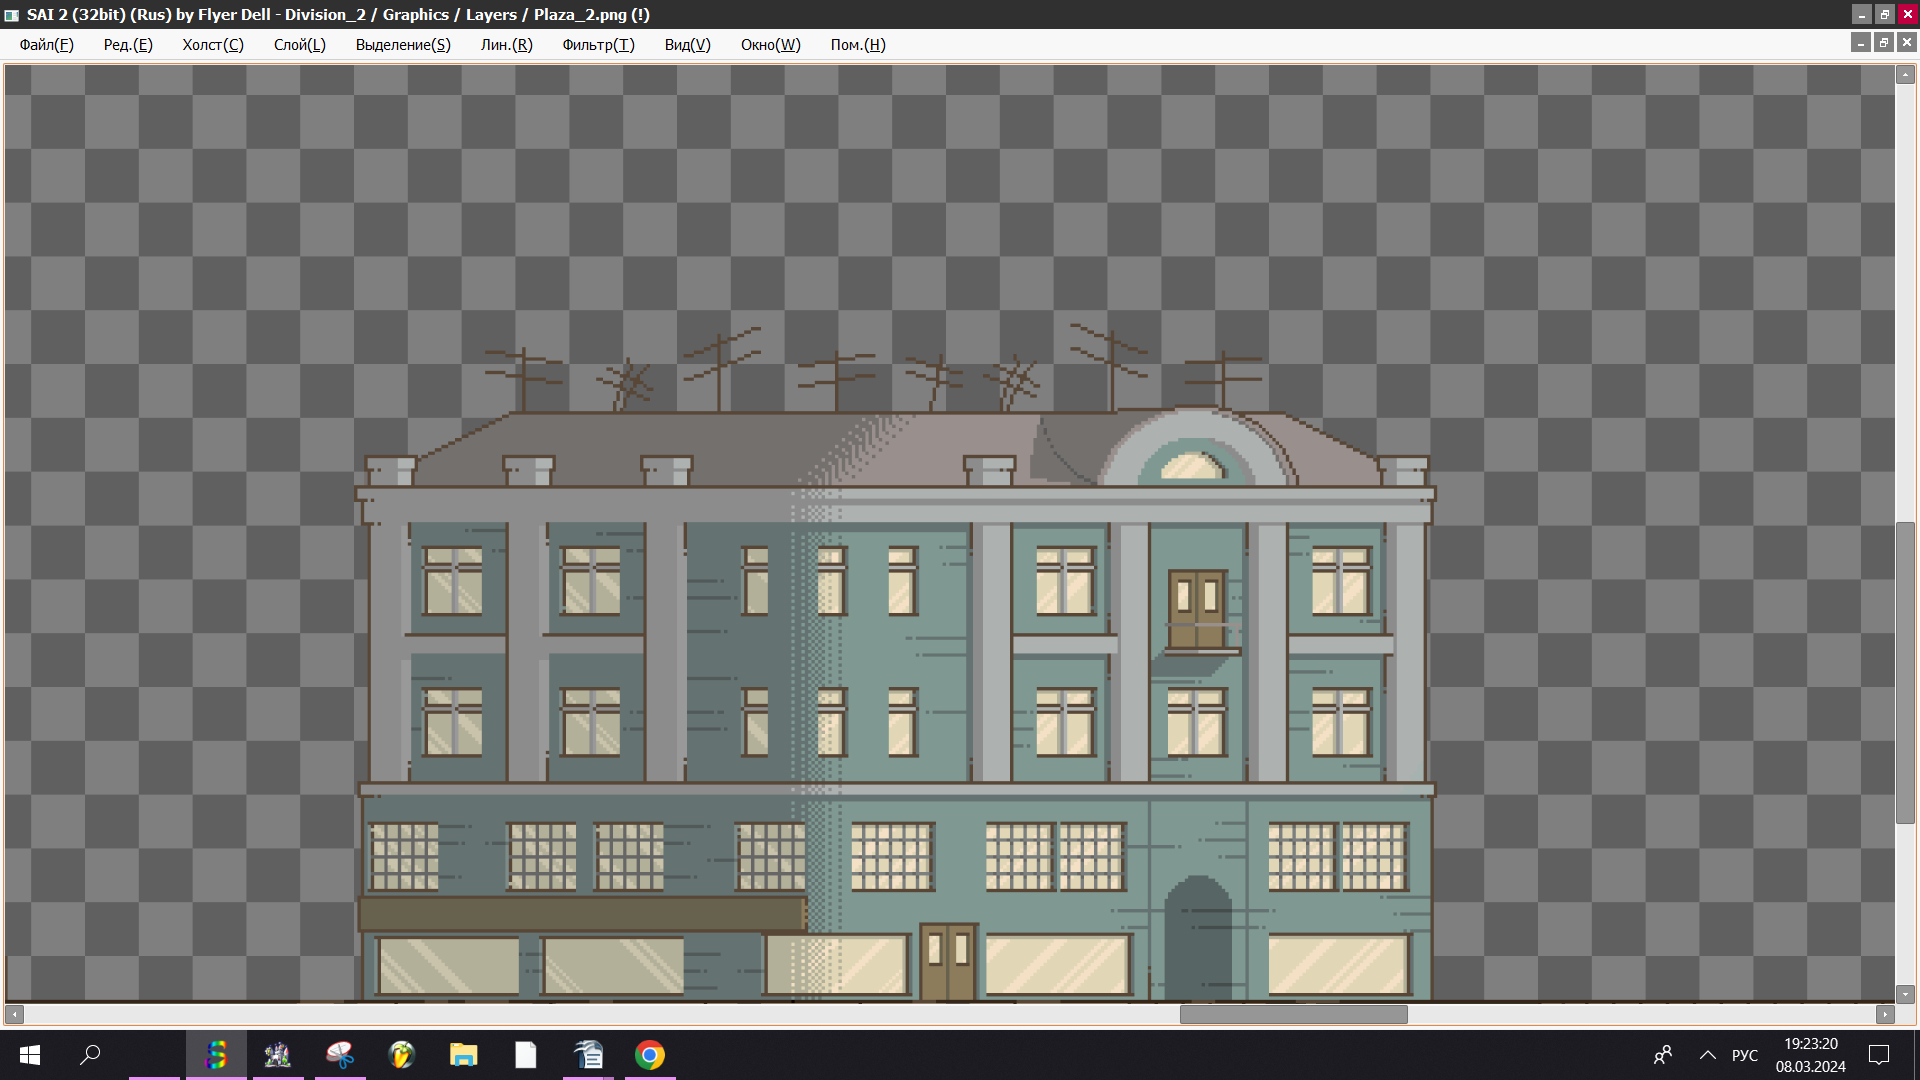Click the taskbar search magnifier icon
This screenshot has height=1080, width=1920.
pos(90,1055)
